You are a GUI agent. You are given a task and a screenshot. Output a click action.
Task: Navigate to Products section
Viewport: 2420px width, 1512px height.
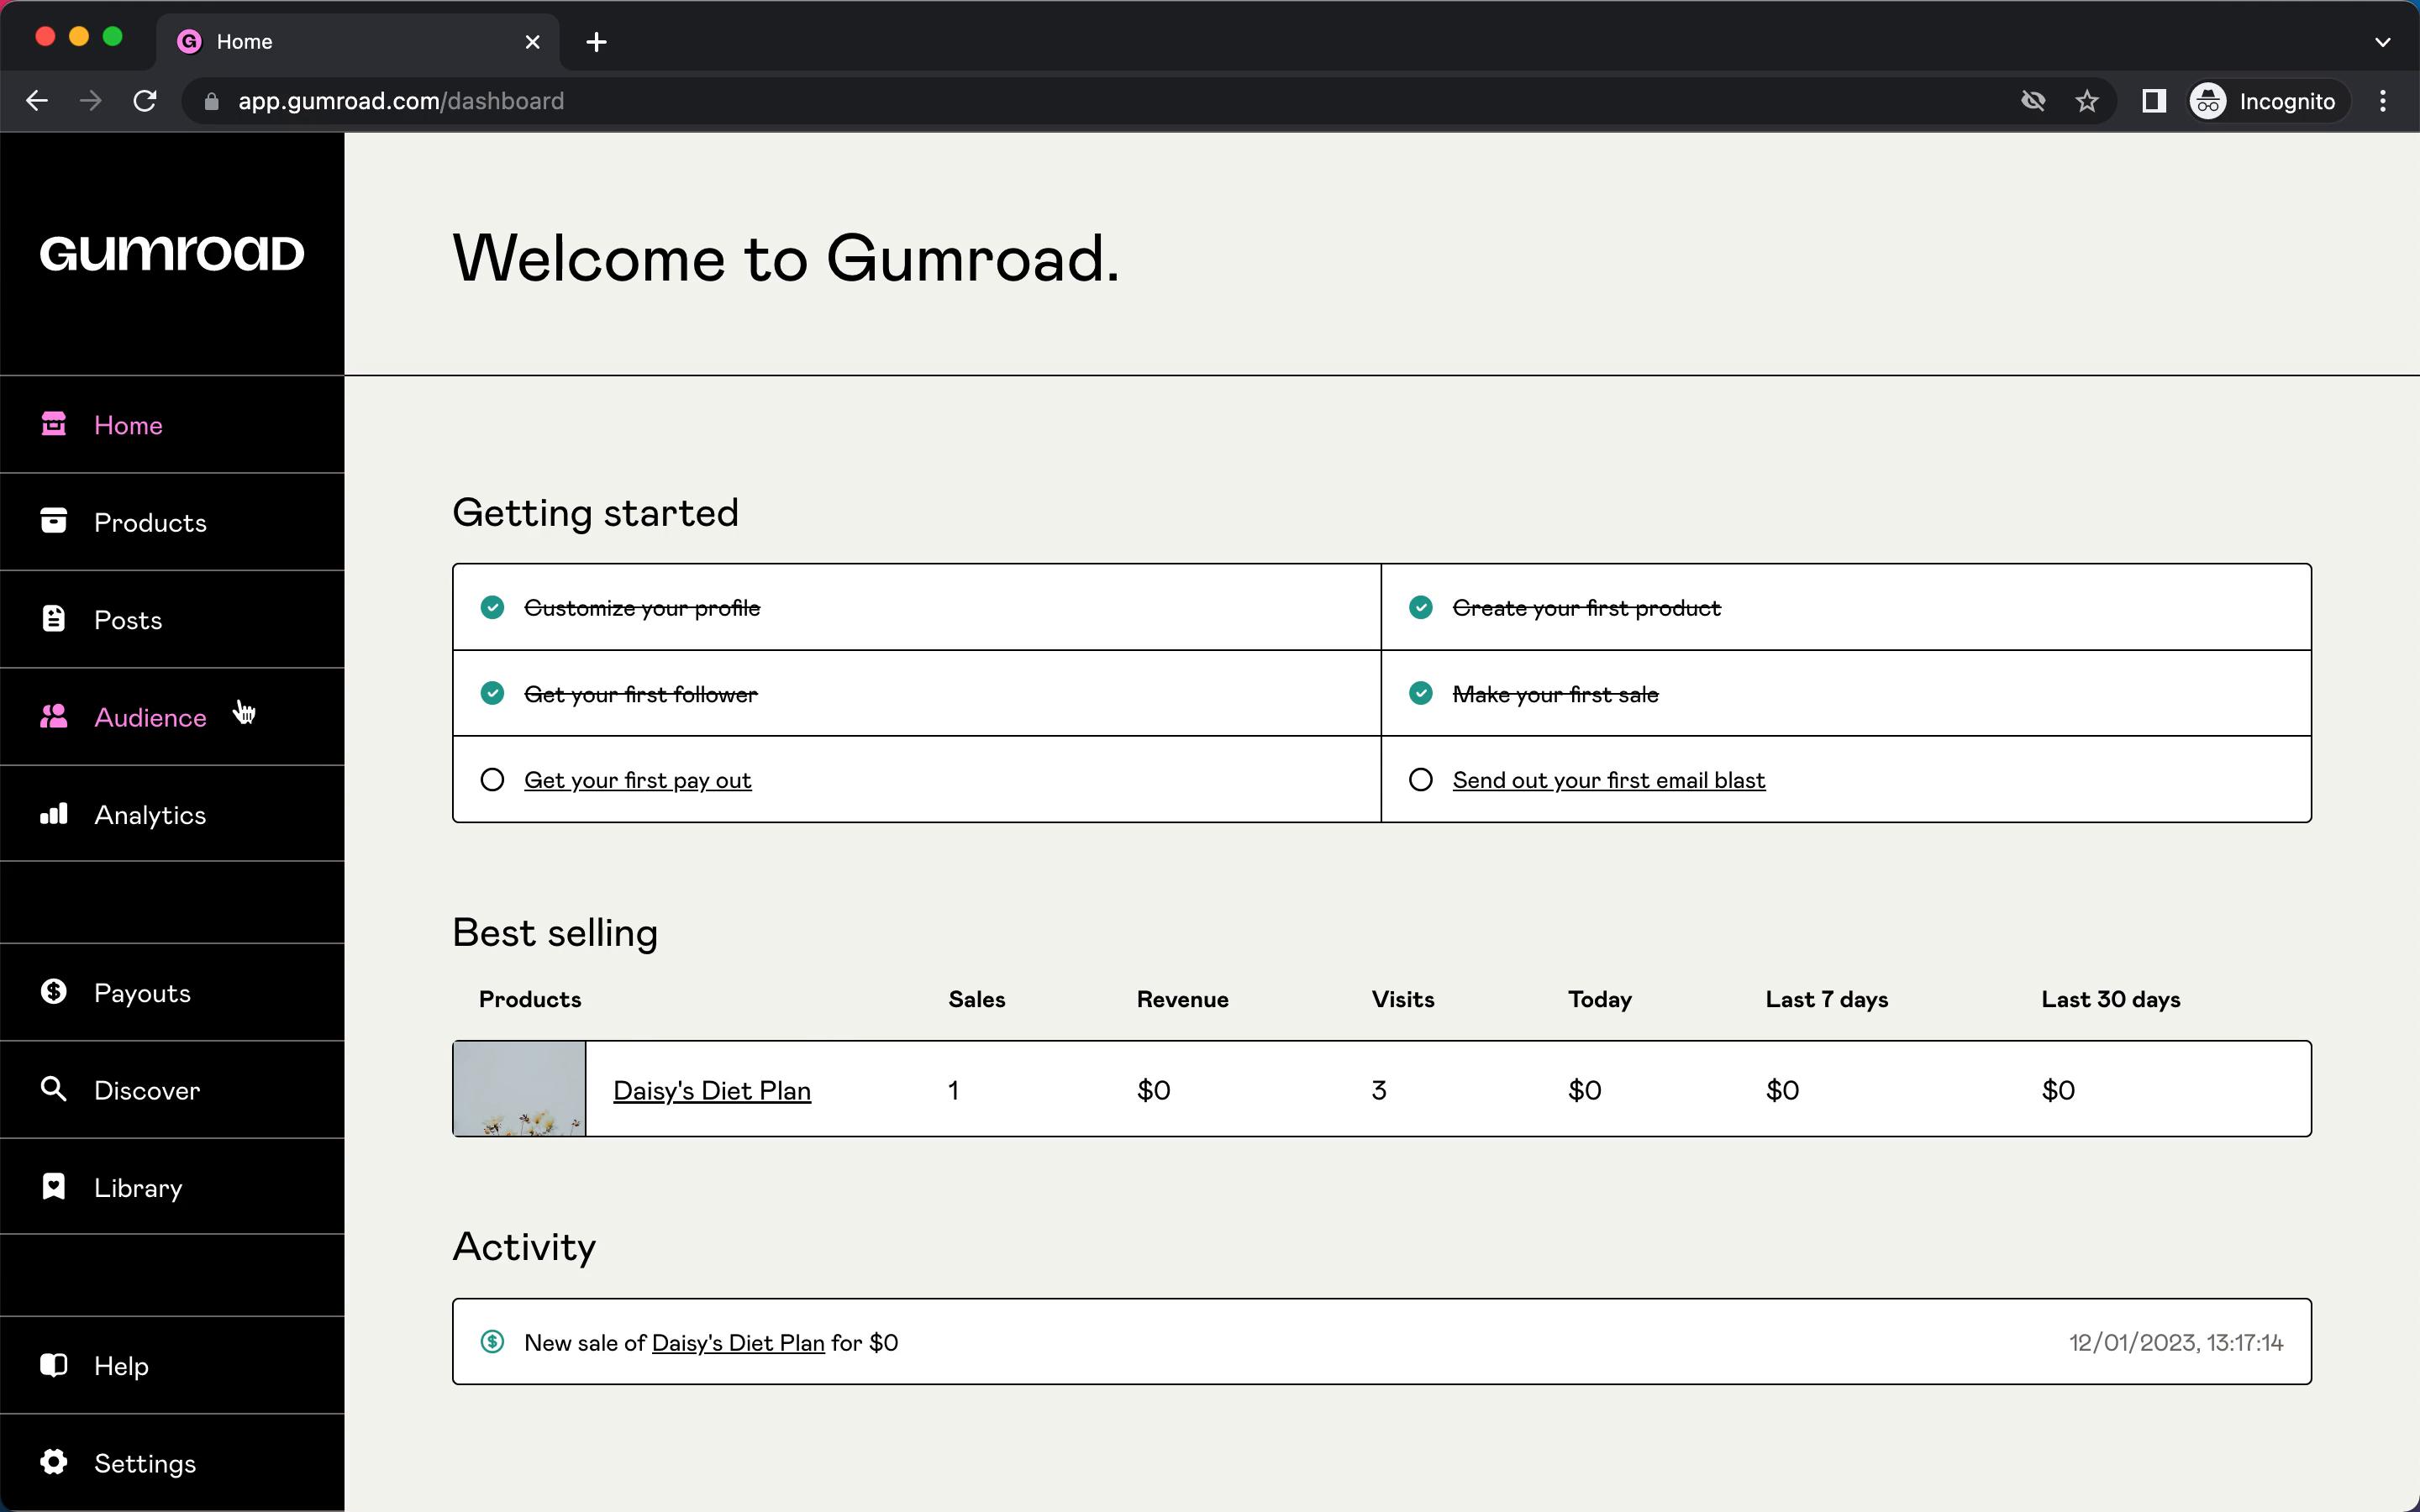point(150,521)
